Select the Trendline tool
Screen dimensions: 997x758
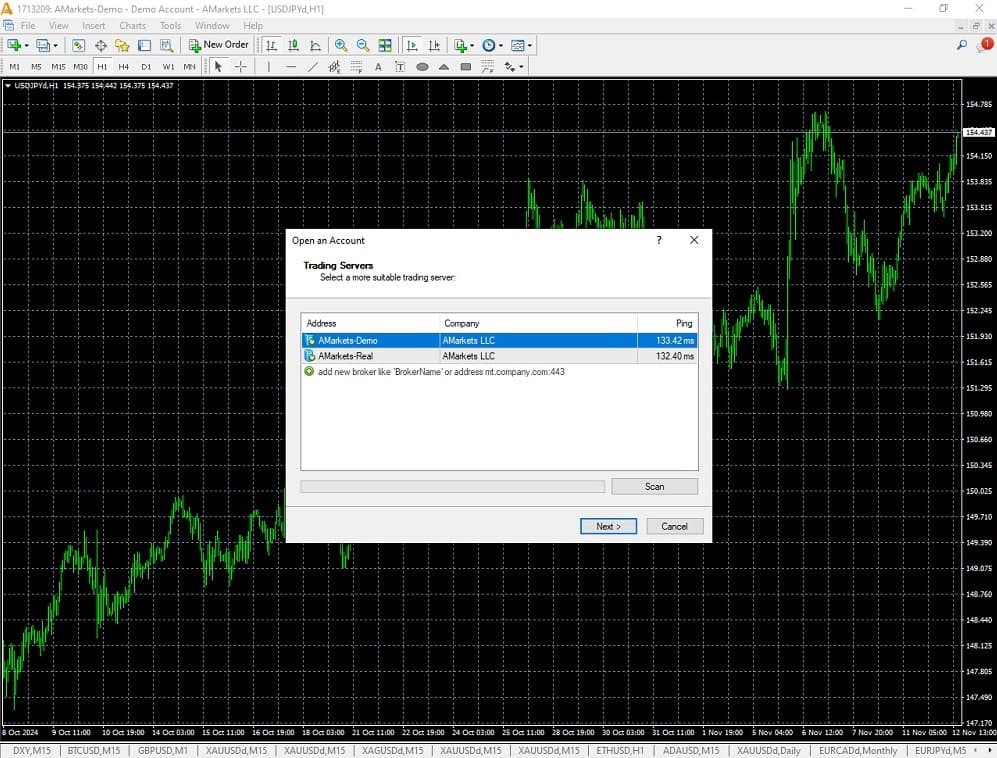(x=313, y=67)
